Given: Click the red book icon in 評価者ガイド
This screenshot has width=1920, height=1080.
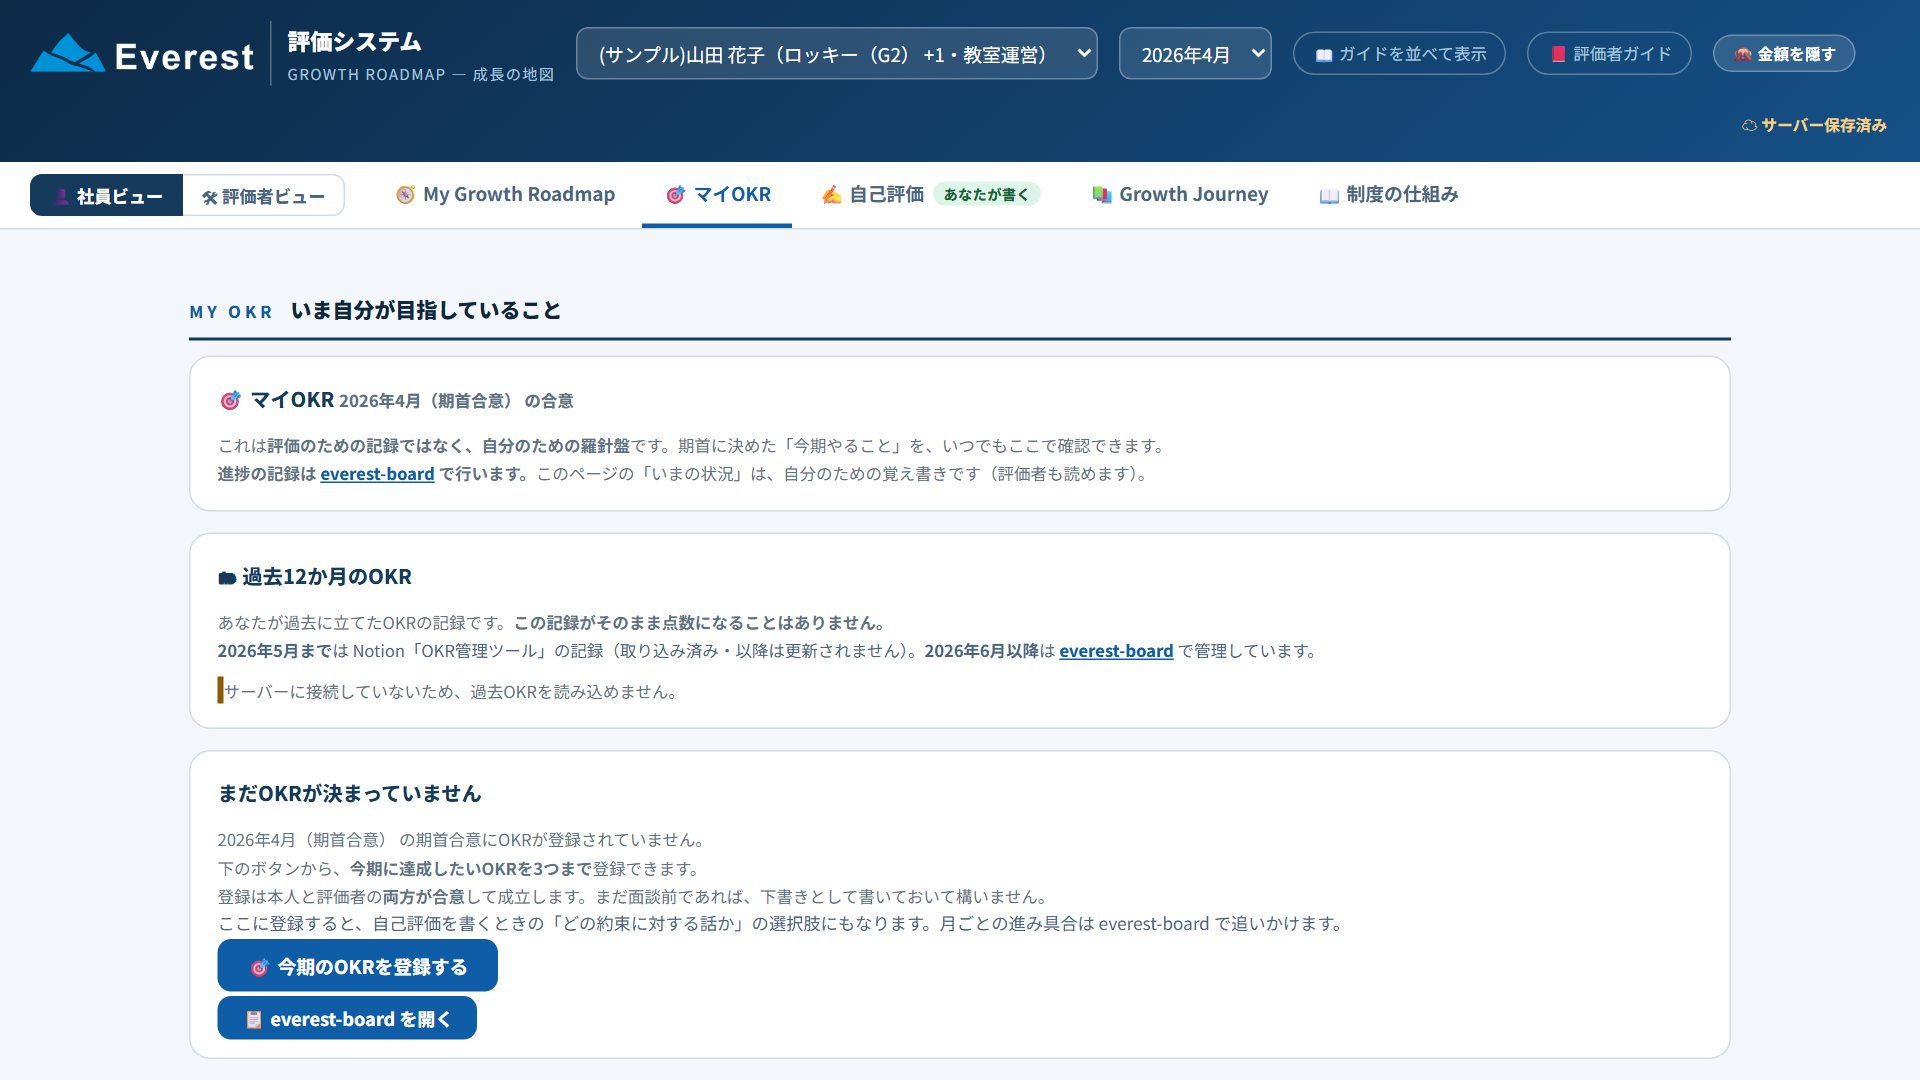Looking at the screenshot, I should [x=1558, y=54].
